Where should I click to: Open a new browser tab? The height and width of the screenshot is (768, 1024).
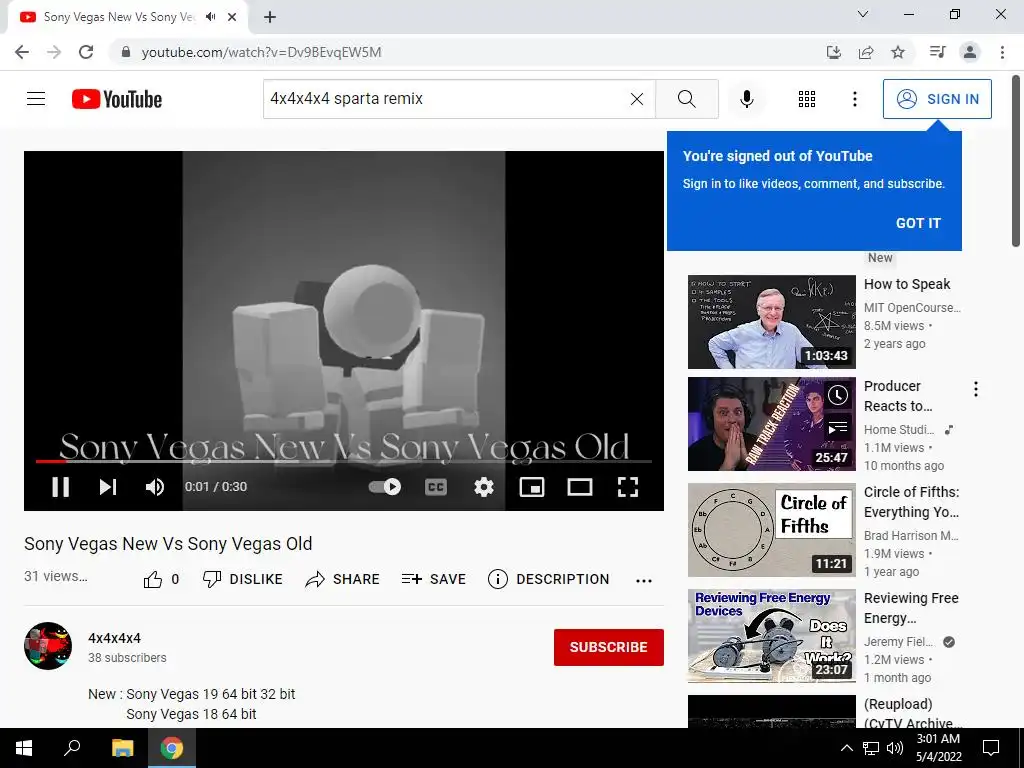coord(270,17)
